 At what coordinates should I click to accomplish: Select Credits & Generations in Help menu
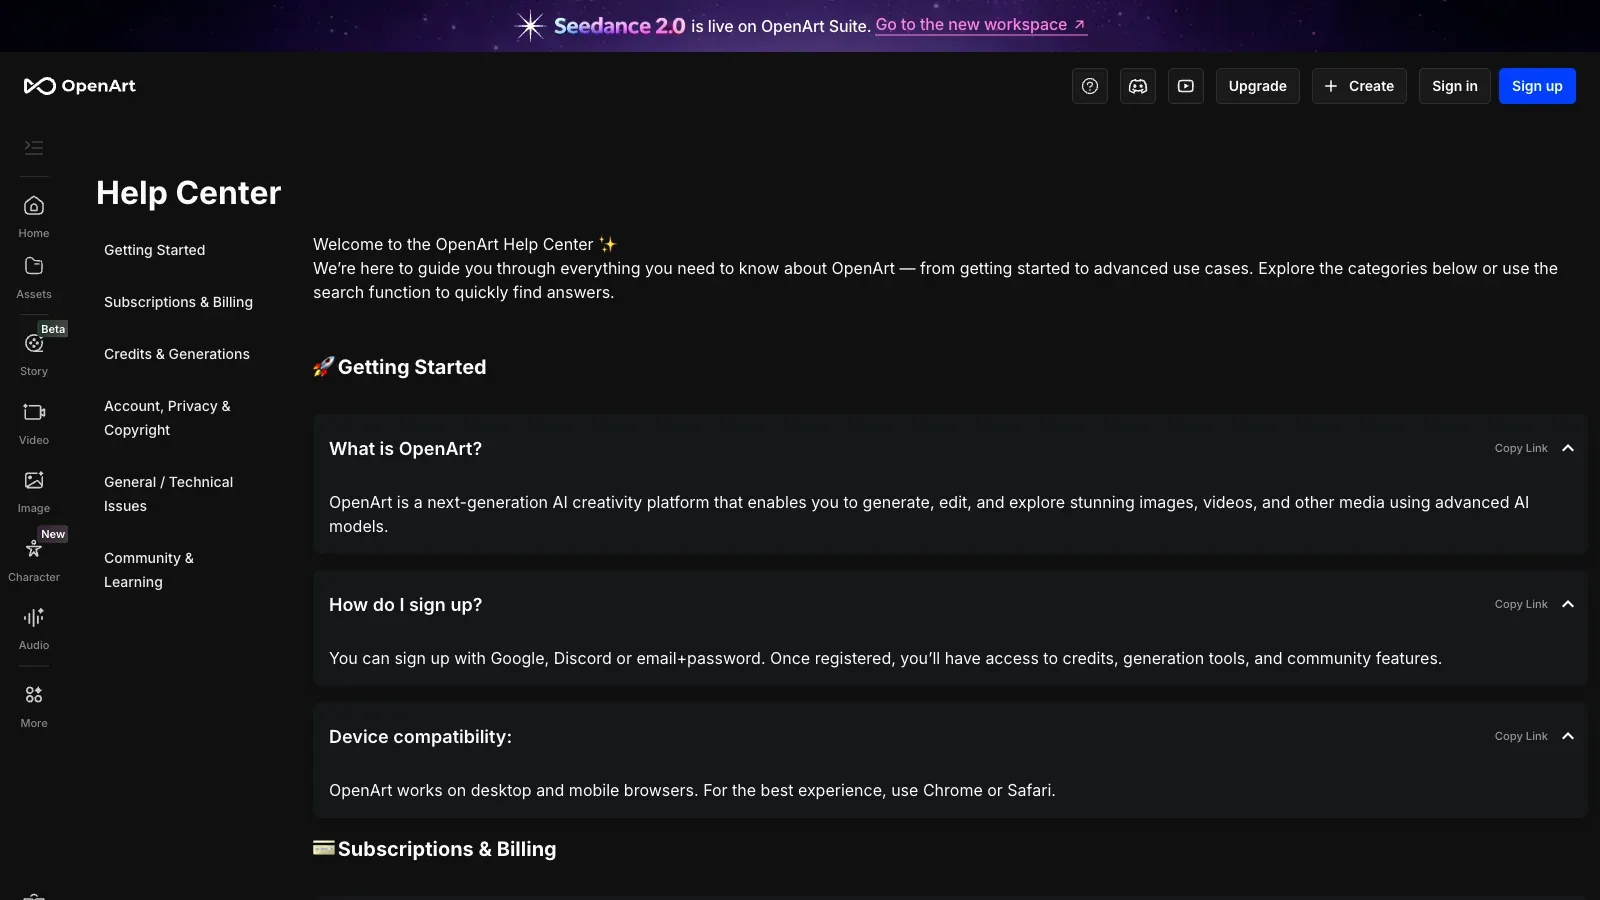click(177, 354)
